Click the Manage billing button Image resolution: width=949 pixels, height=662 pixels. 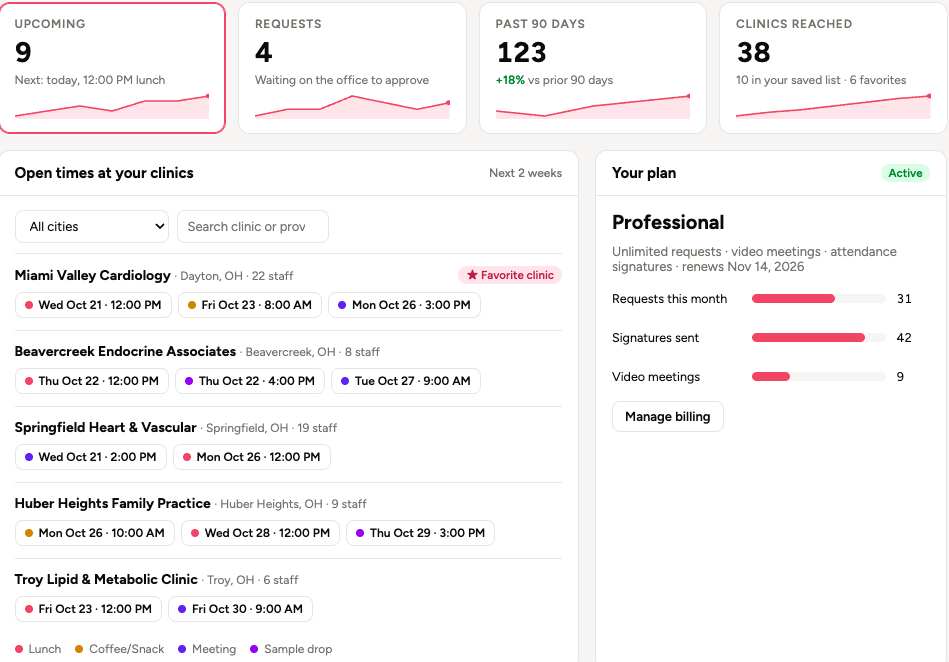(668, 416)
